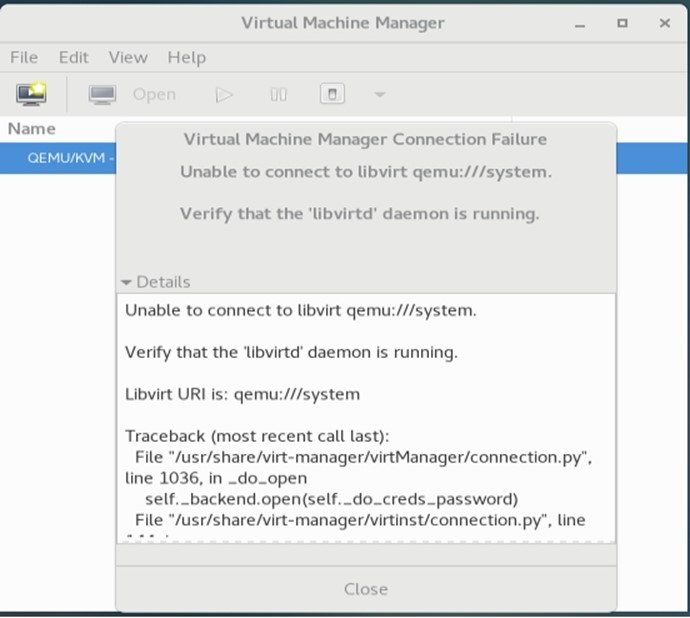This screenshot has height=618, width=690.
Task: Maximize the Virtual Machine Manager window
Action: point(623,22)
